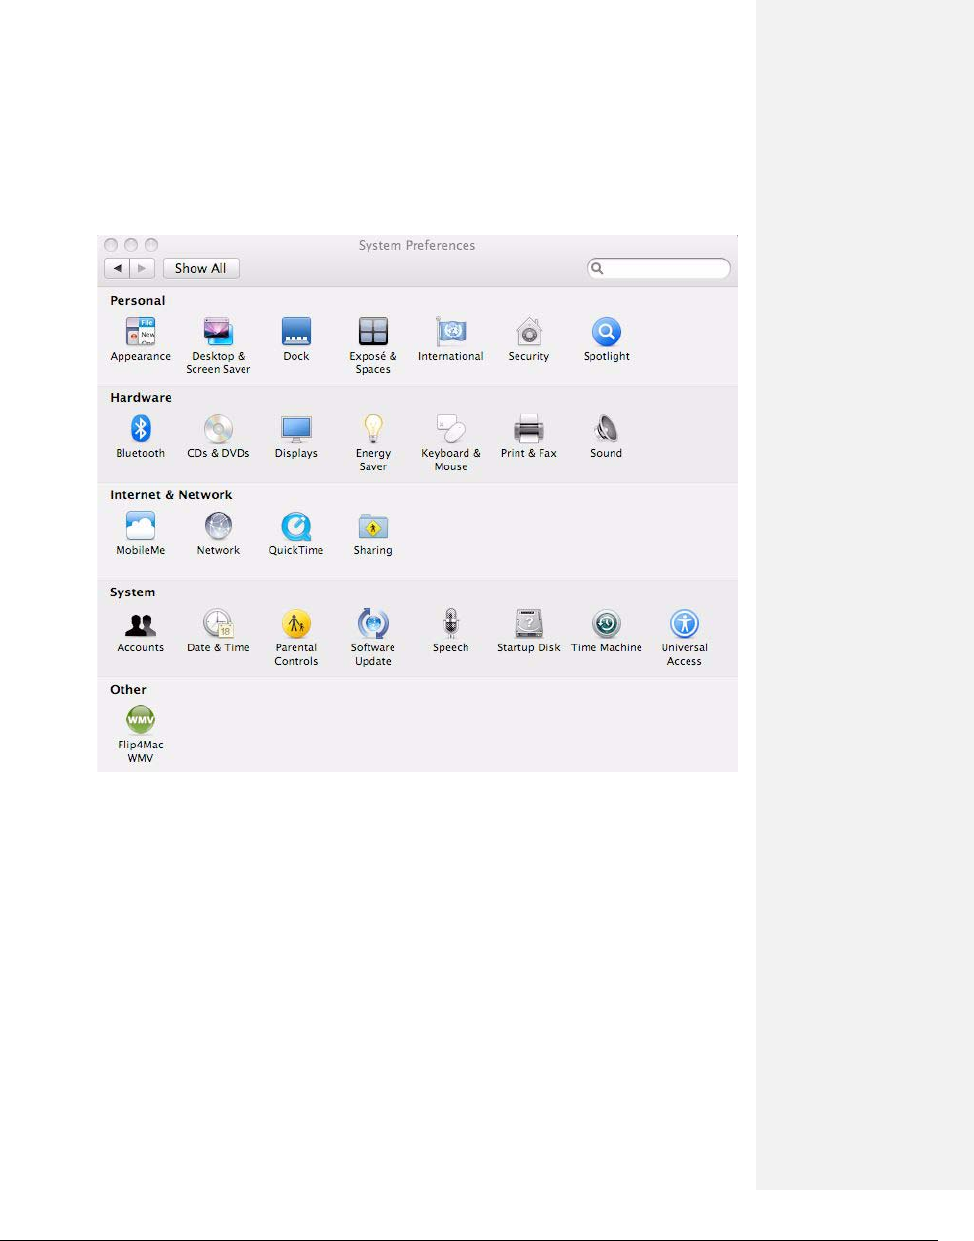Select the Displays preference icon
Image resolution: width=974 pixels, height=1241 pixels.
[296, 429]
